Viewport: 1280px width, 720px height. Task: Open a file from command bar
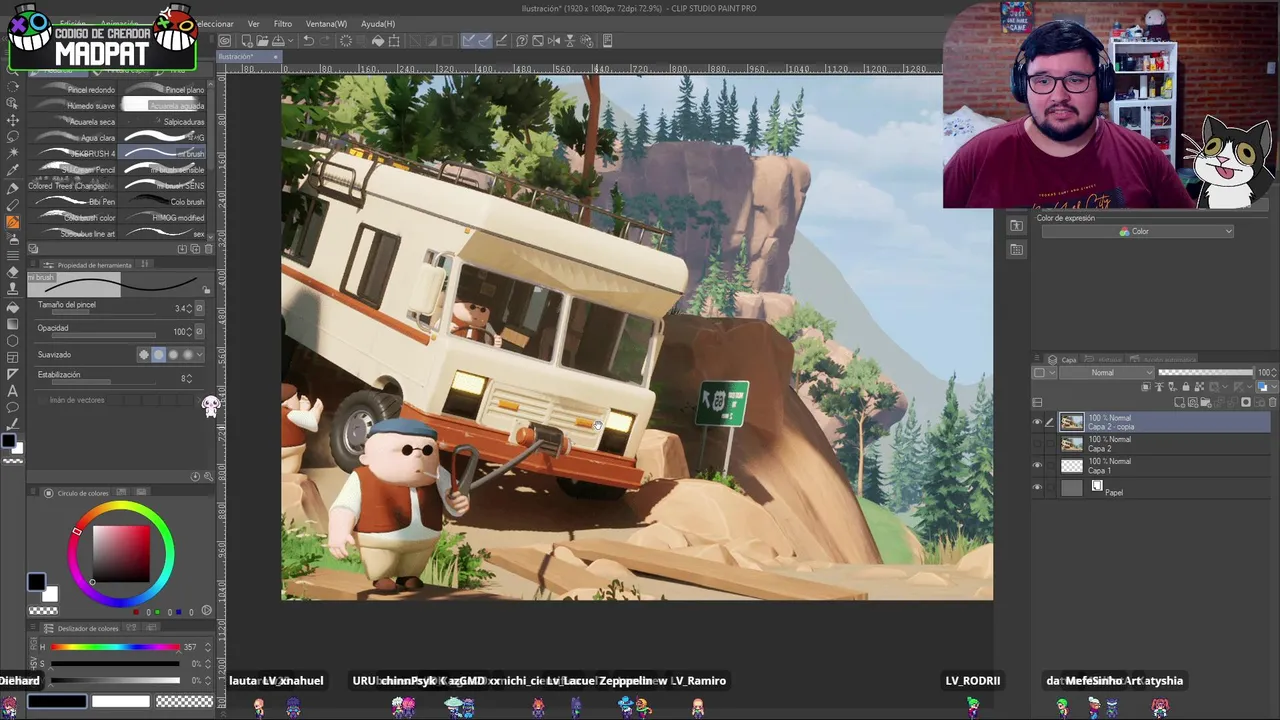(x=263, y=40)
